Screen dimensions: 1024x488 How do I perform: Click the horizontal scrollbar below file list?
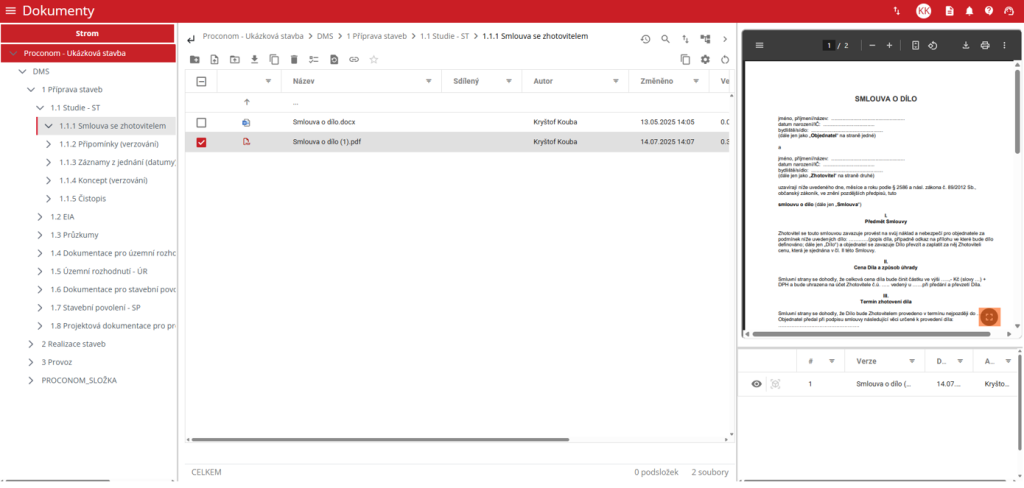point(400,439)
